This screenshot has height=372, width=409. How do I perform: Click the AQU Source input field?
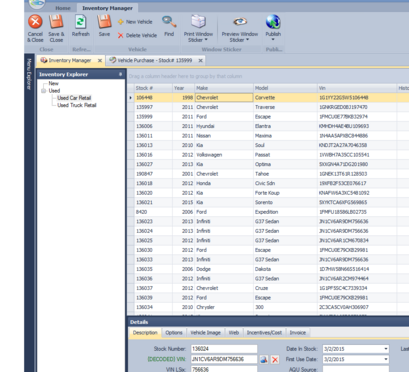coord(356,369)
